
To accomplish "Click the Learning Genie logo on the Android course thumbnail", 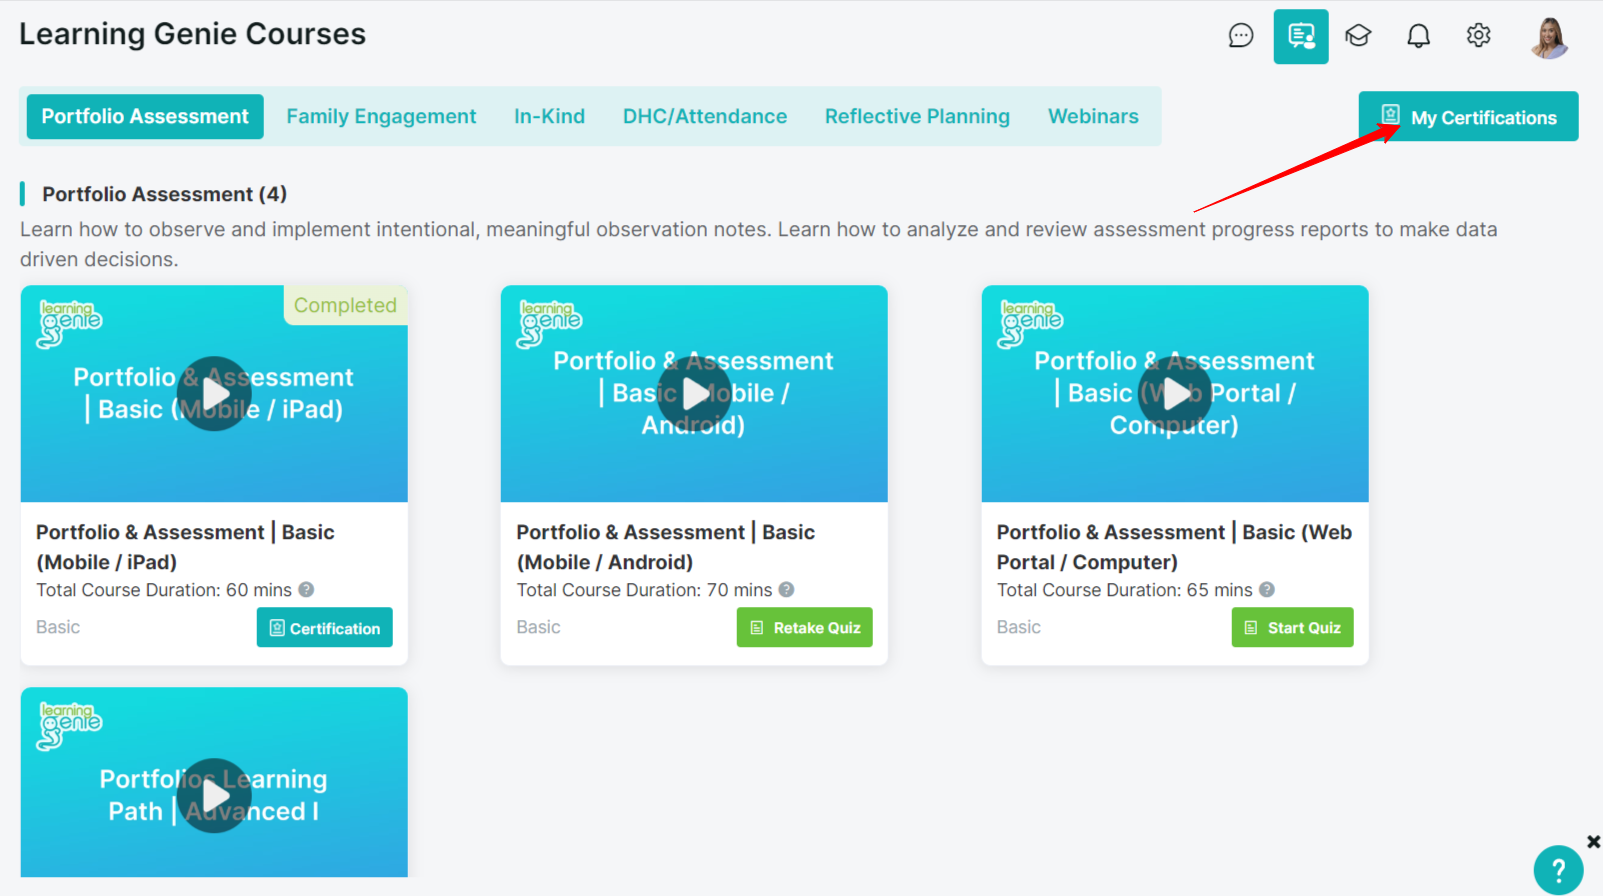I will tap(550, 323).
